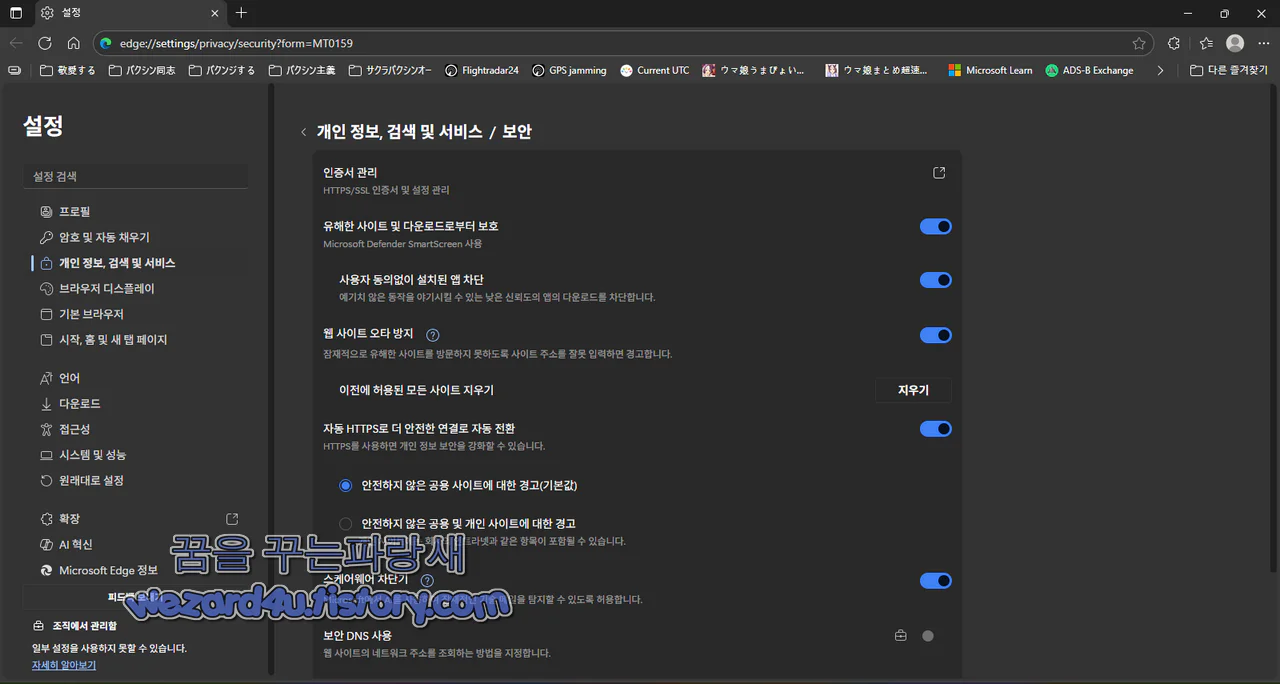Viewport: 1280px width, 684px height.
Task: Open the Current UTC bookmark
Action: (x=654, y=70)
